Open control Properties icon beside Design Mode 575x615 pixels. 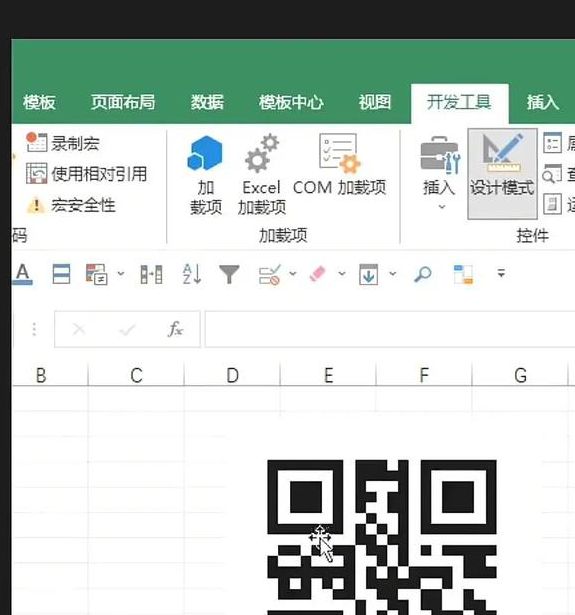552,143
